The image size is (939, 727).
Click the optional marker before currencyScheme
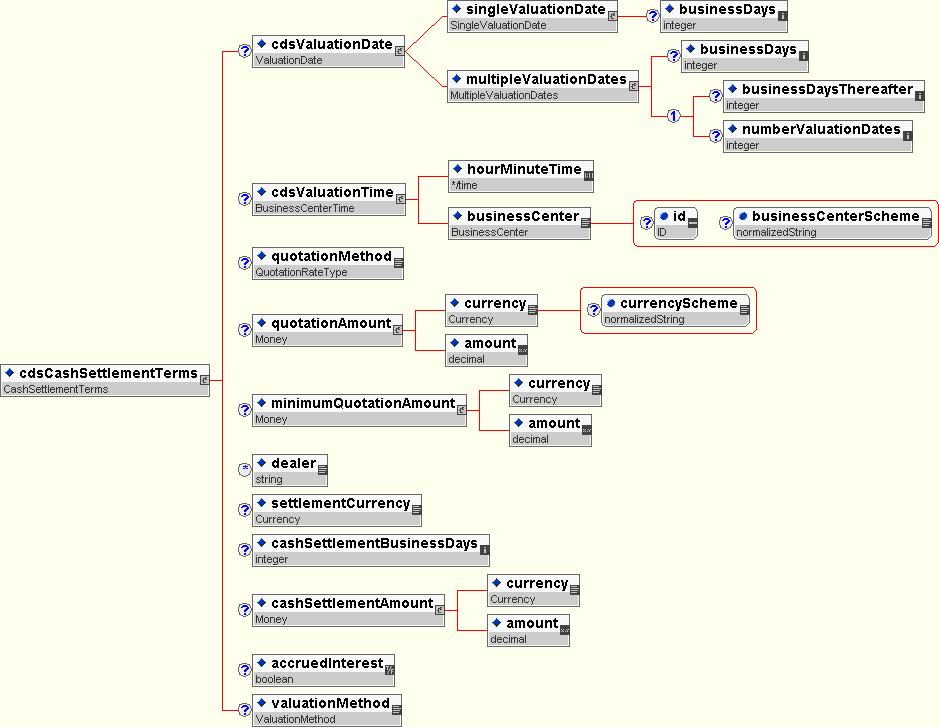(x=593, y=310)
